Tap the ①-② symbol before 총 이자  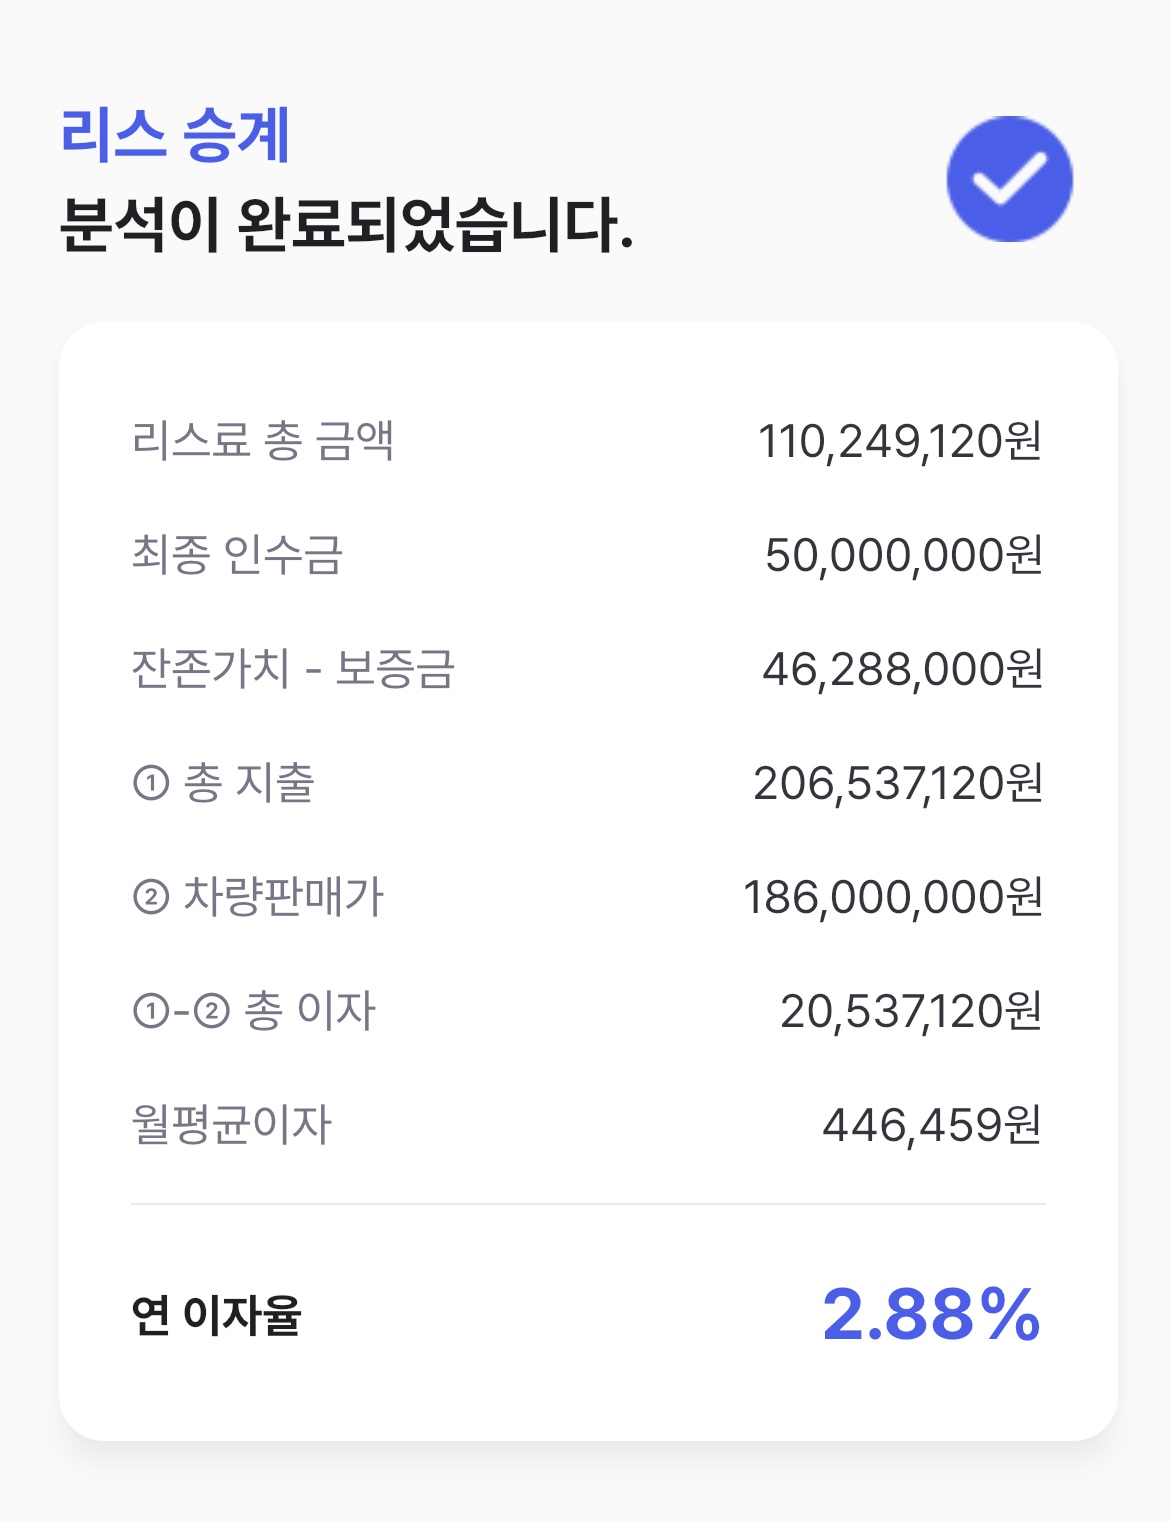click(181, 1011)
